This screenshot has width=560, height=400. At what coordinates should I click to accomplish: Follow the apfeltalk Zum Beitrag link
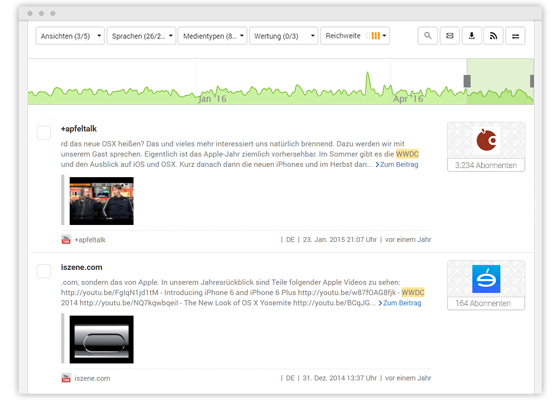click(x=397, y=165)
